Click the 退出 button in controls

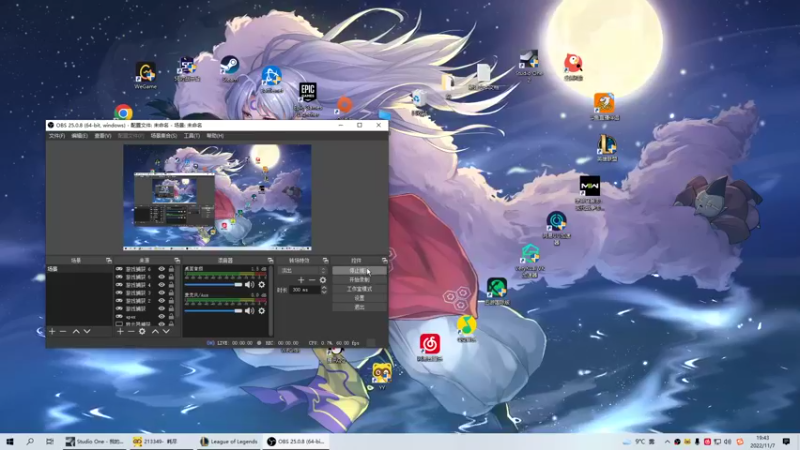[x=359, y=307]
